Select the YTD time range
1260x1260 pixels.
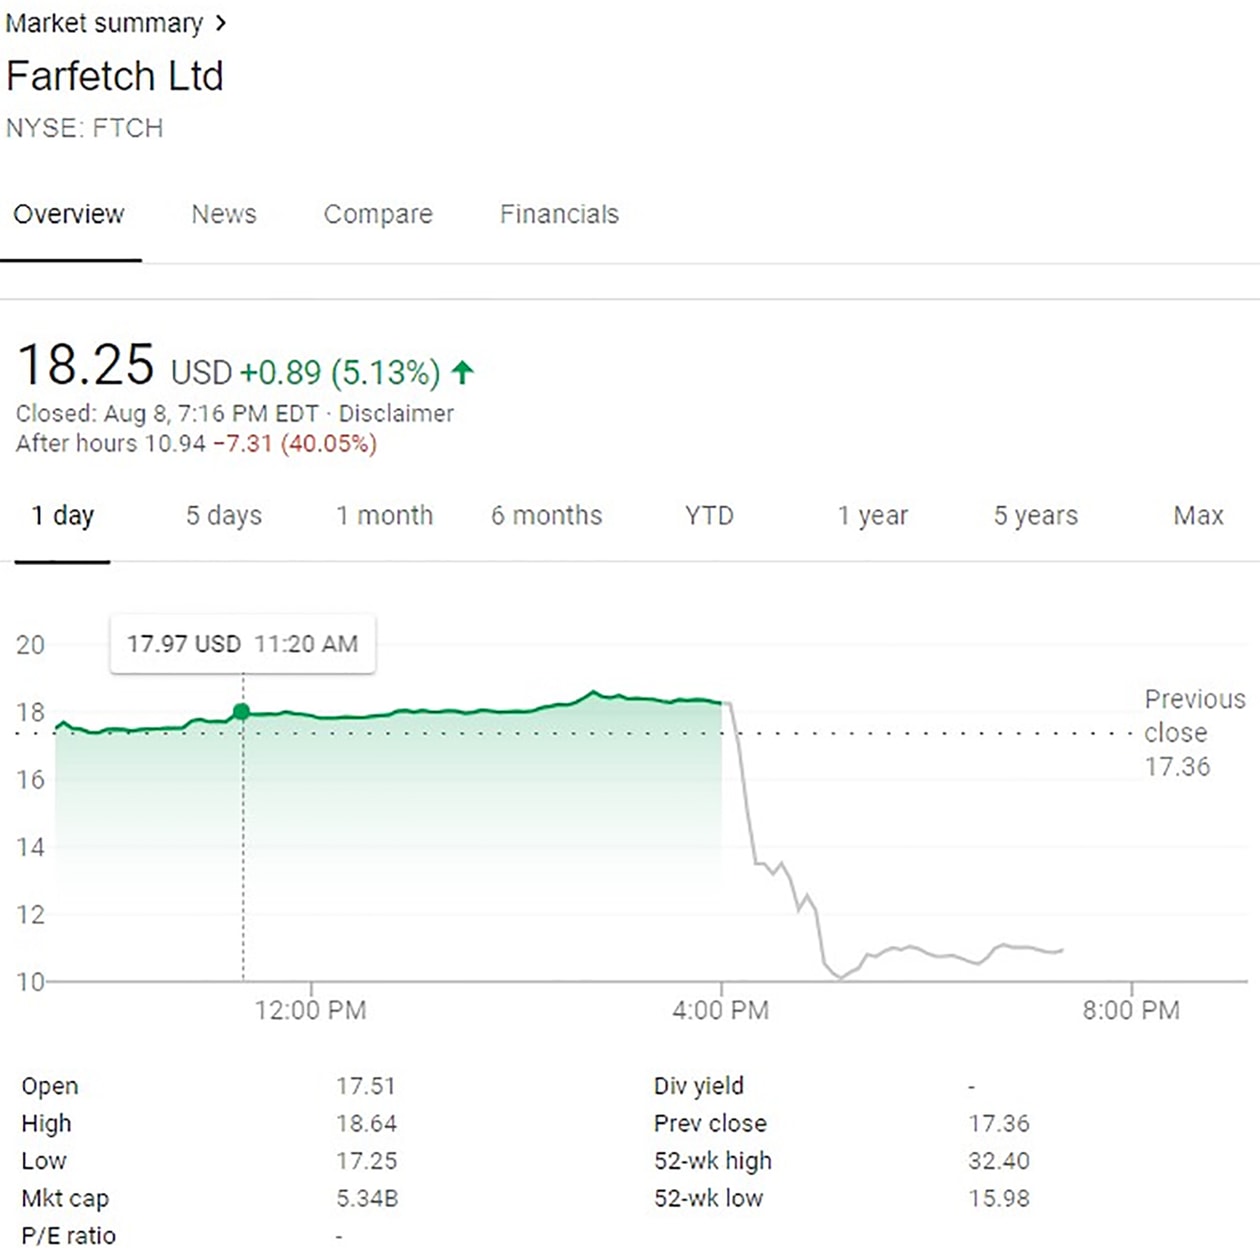click(x=707, y=516)
